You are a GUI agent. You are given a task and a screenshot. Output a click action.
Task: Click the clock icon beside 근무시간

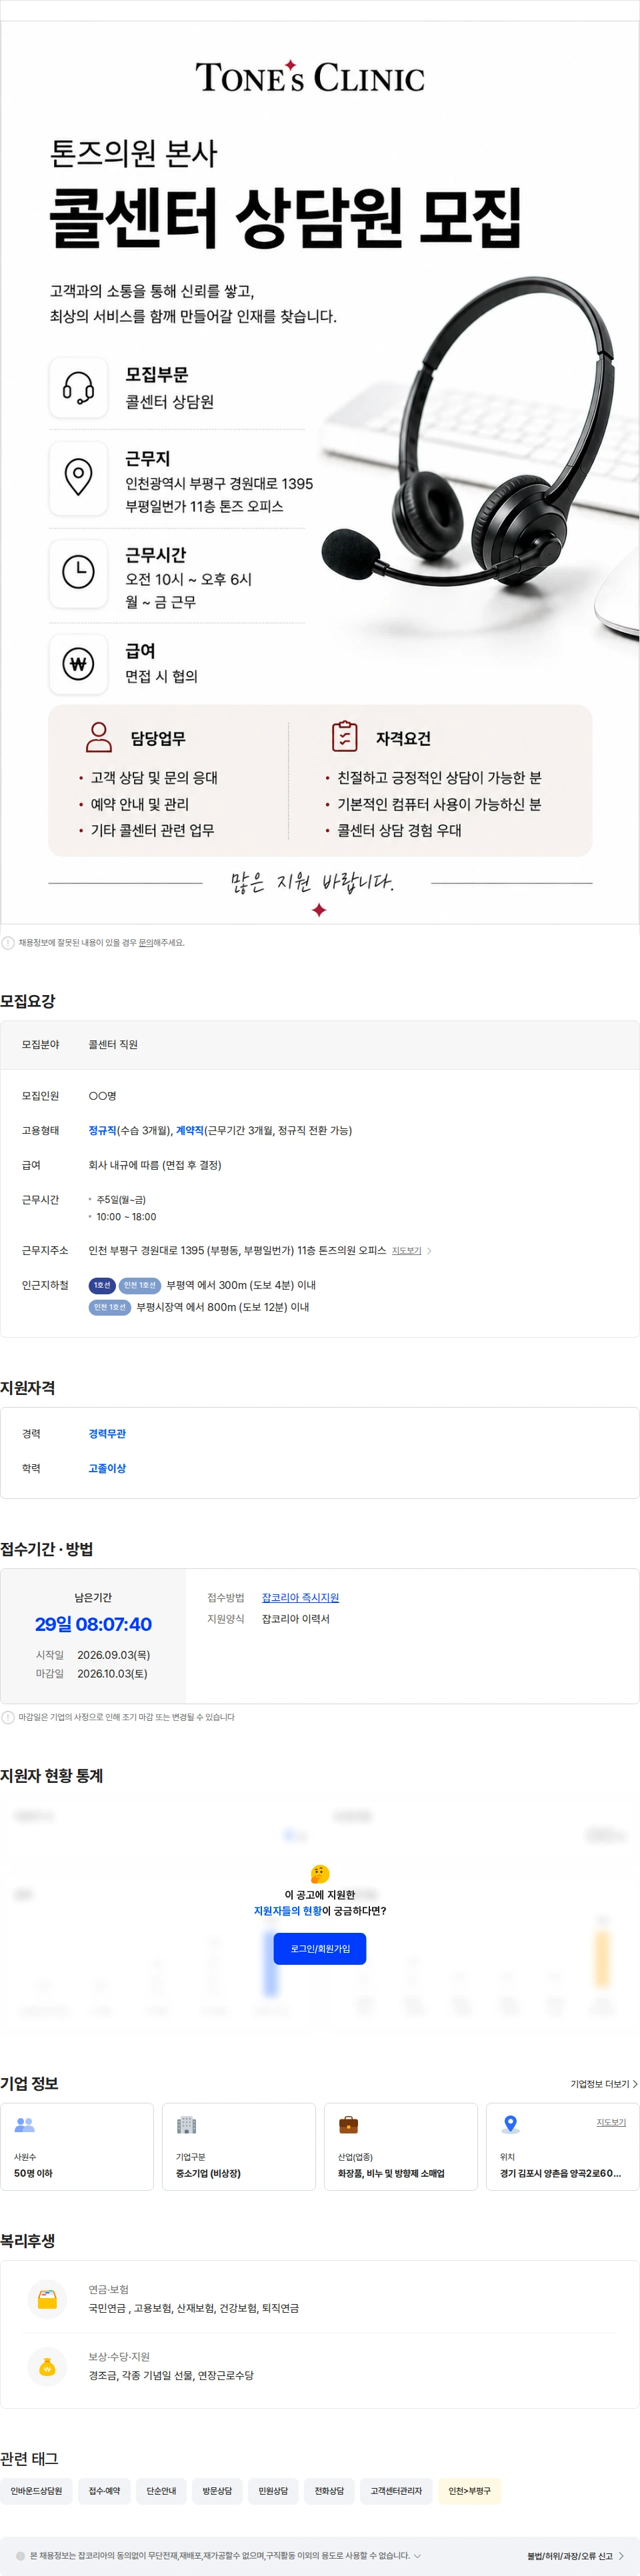[78, 573]
